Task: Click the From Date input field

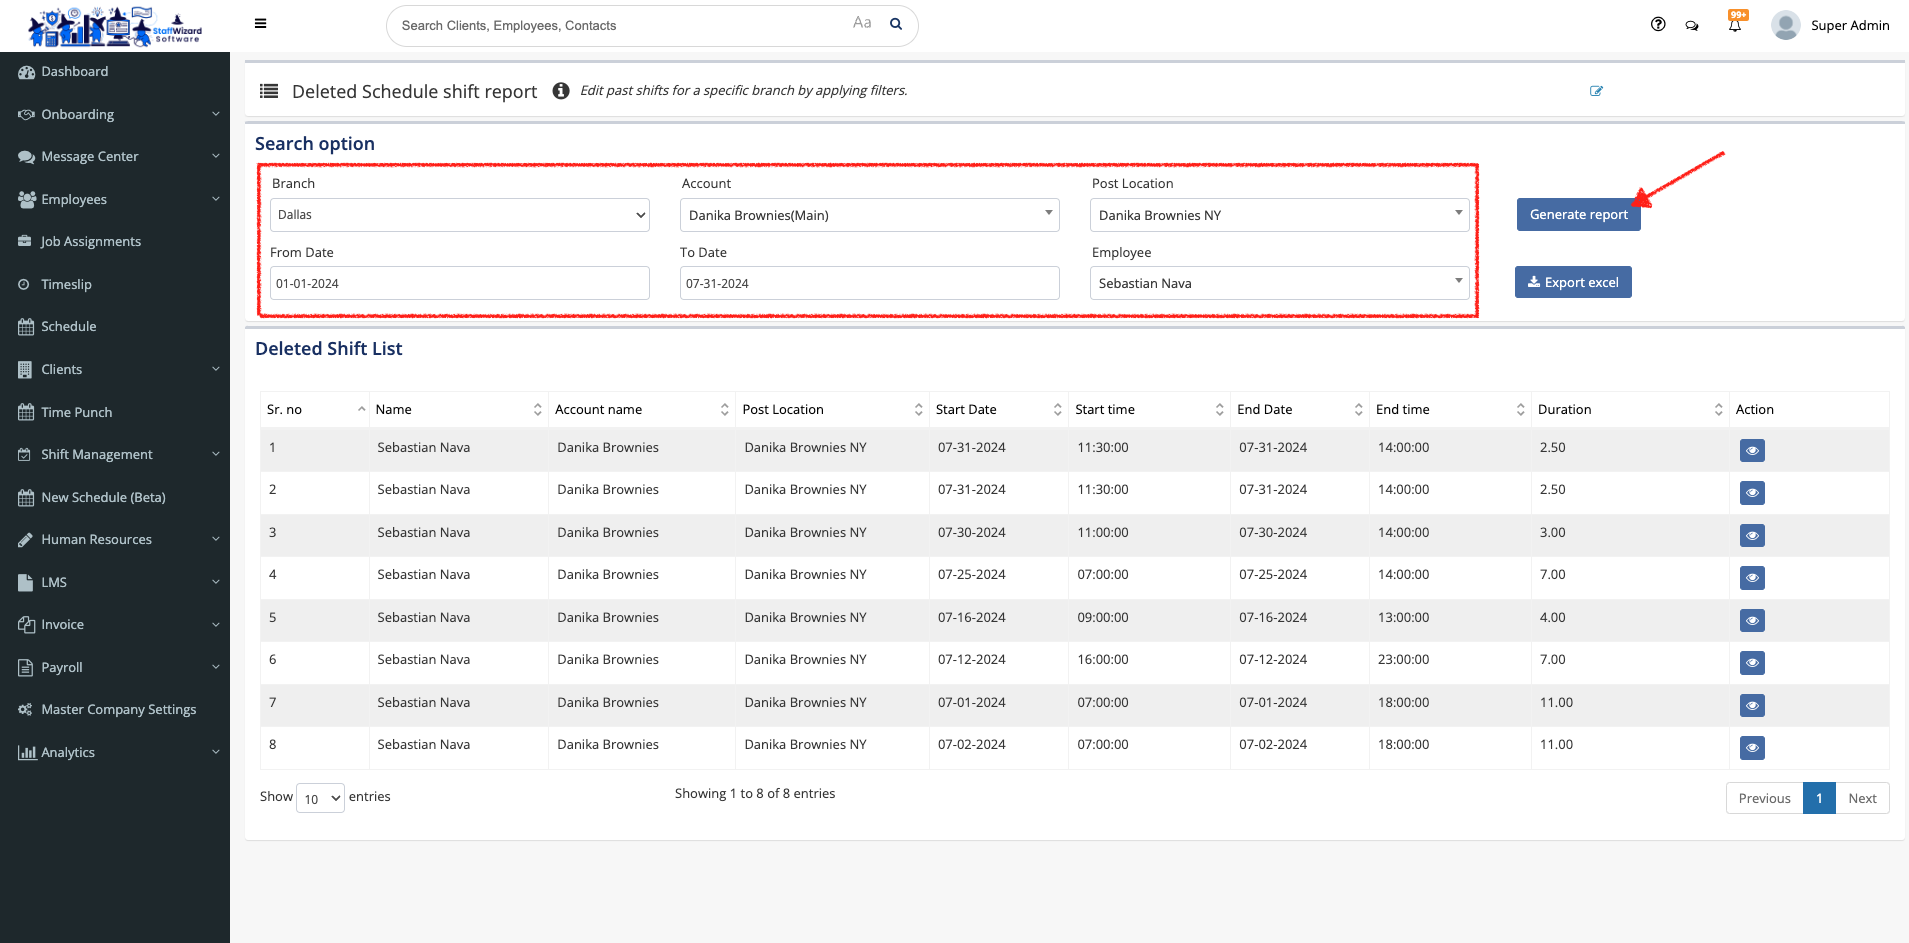Action: (460, 283)
